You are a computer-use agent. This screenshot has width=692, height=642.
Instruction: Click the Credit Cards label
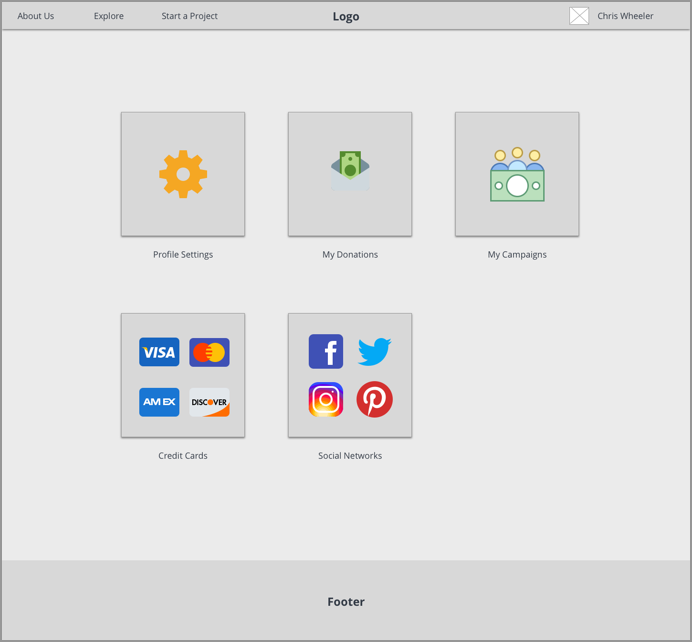tap(183, 455)
